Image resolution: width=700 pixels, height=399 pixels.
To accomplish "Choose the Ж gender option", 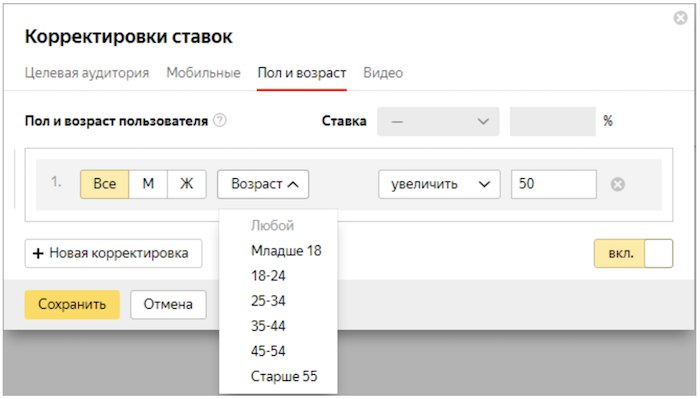I will (187, 184).
